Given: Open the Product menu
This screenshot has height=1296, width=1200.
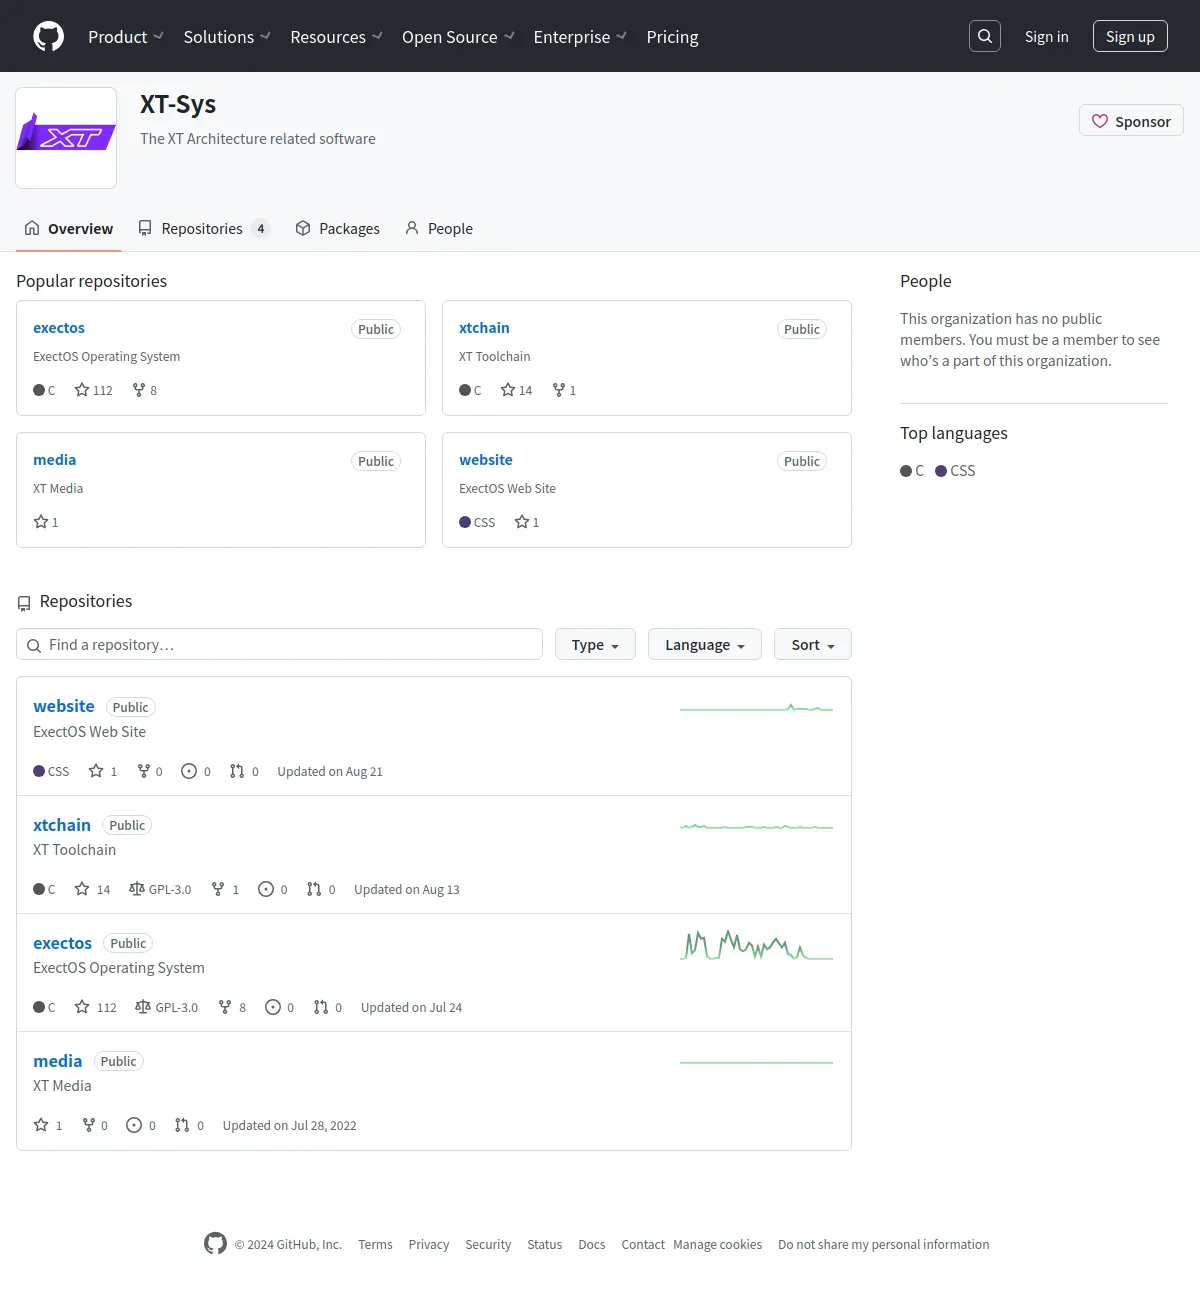Looking at the screenshot, I should pyautogui.click(x=126, y=37).
